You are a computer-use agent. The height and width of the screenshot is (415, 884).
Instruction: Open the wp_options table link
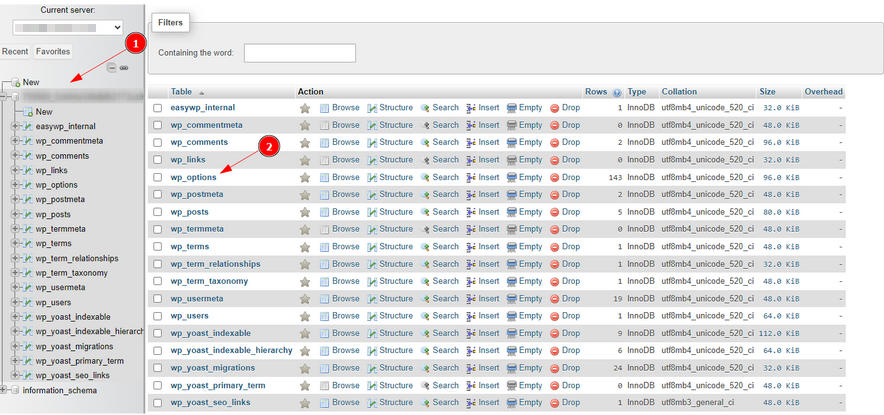click(193, 177)
